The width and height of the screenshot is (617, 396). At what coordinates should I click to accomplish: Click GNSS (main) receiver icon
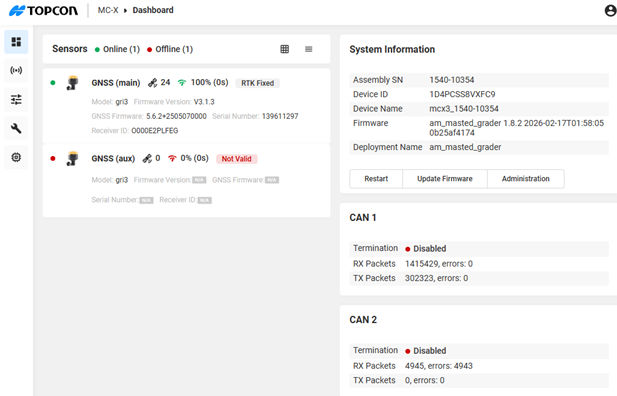coord(73,83)
